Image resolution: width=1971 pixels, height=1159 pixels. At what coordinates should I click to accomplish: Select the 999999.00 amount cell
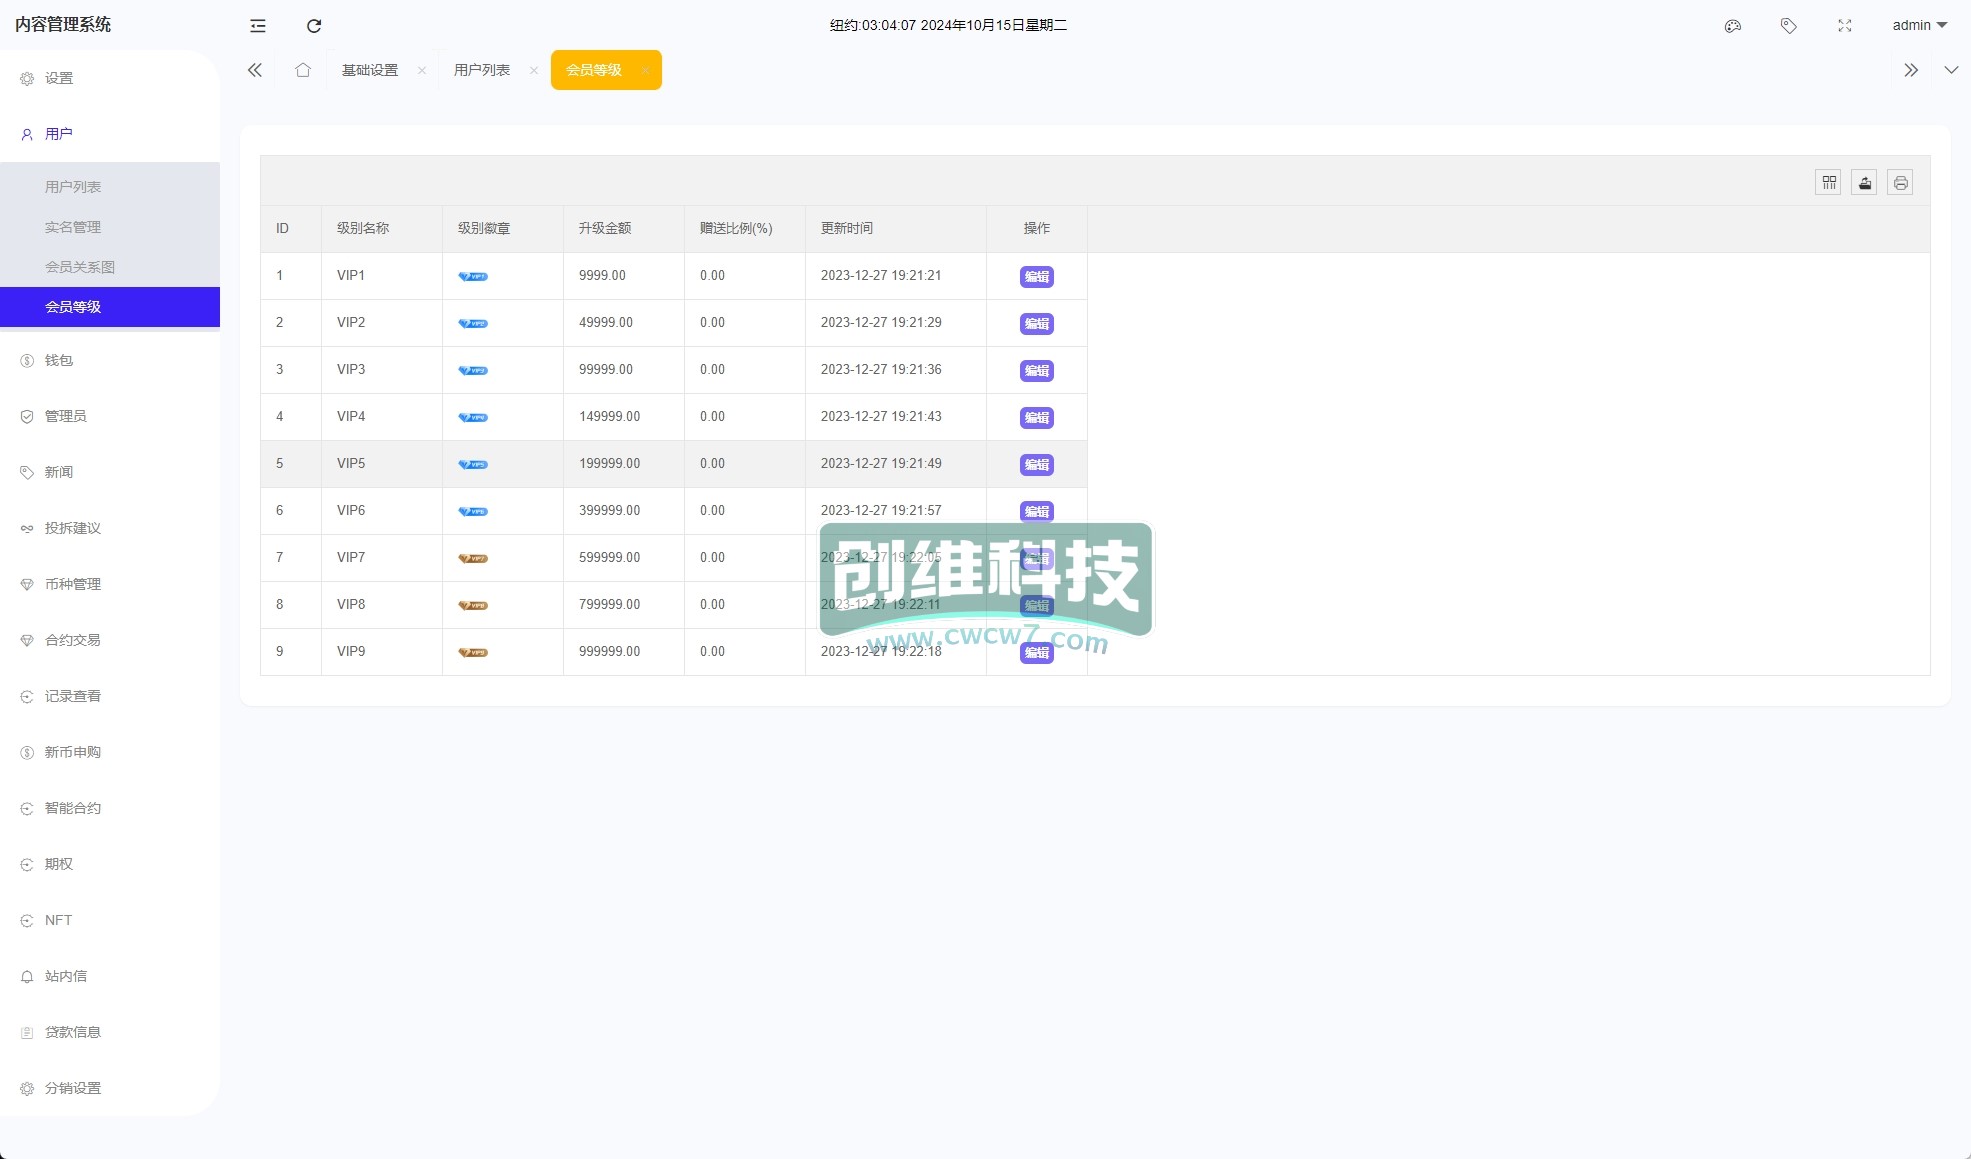(x=624, y=652)
